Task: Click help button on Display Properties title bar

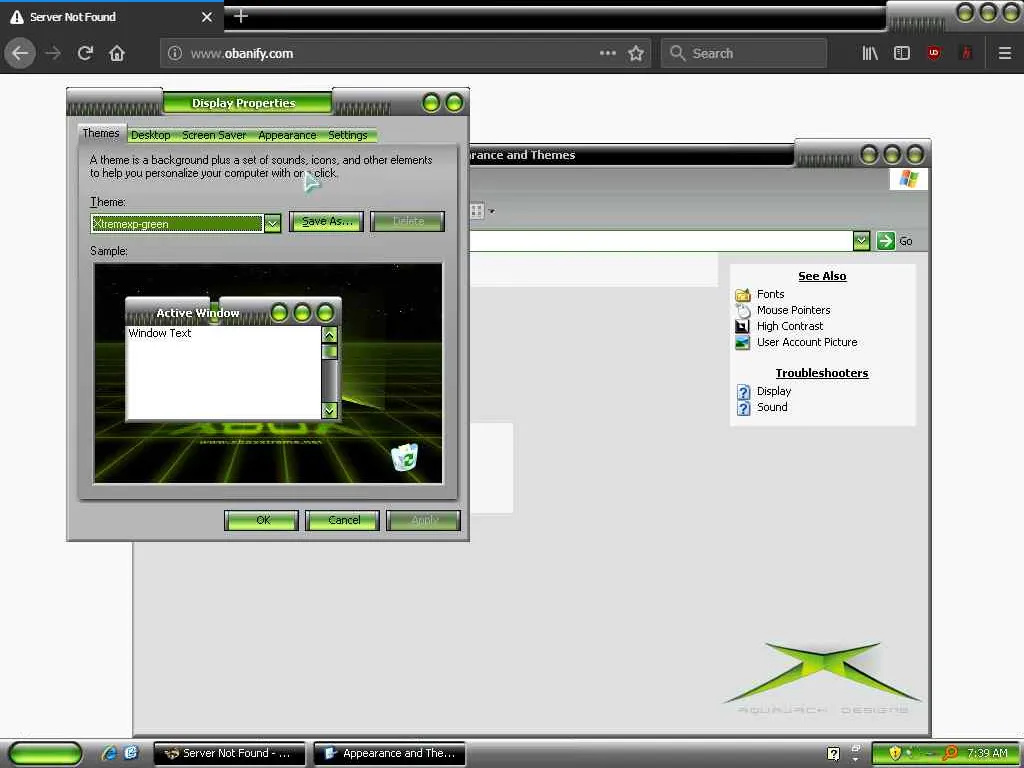Action: point(431,103)
